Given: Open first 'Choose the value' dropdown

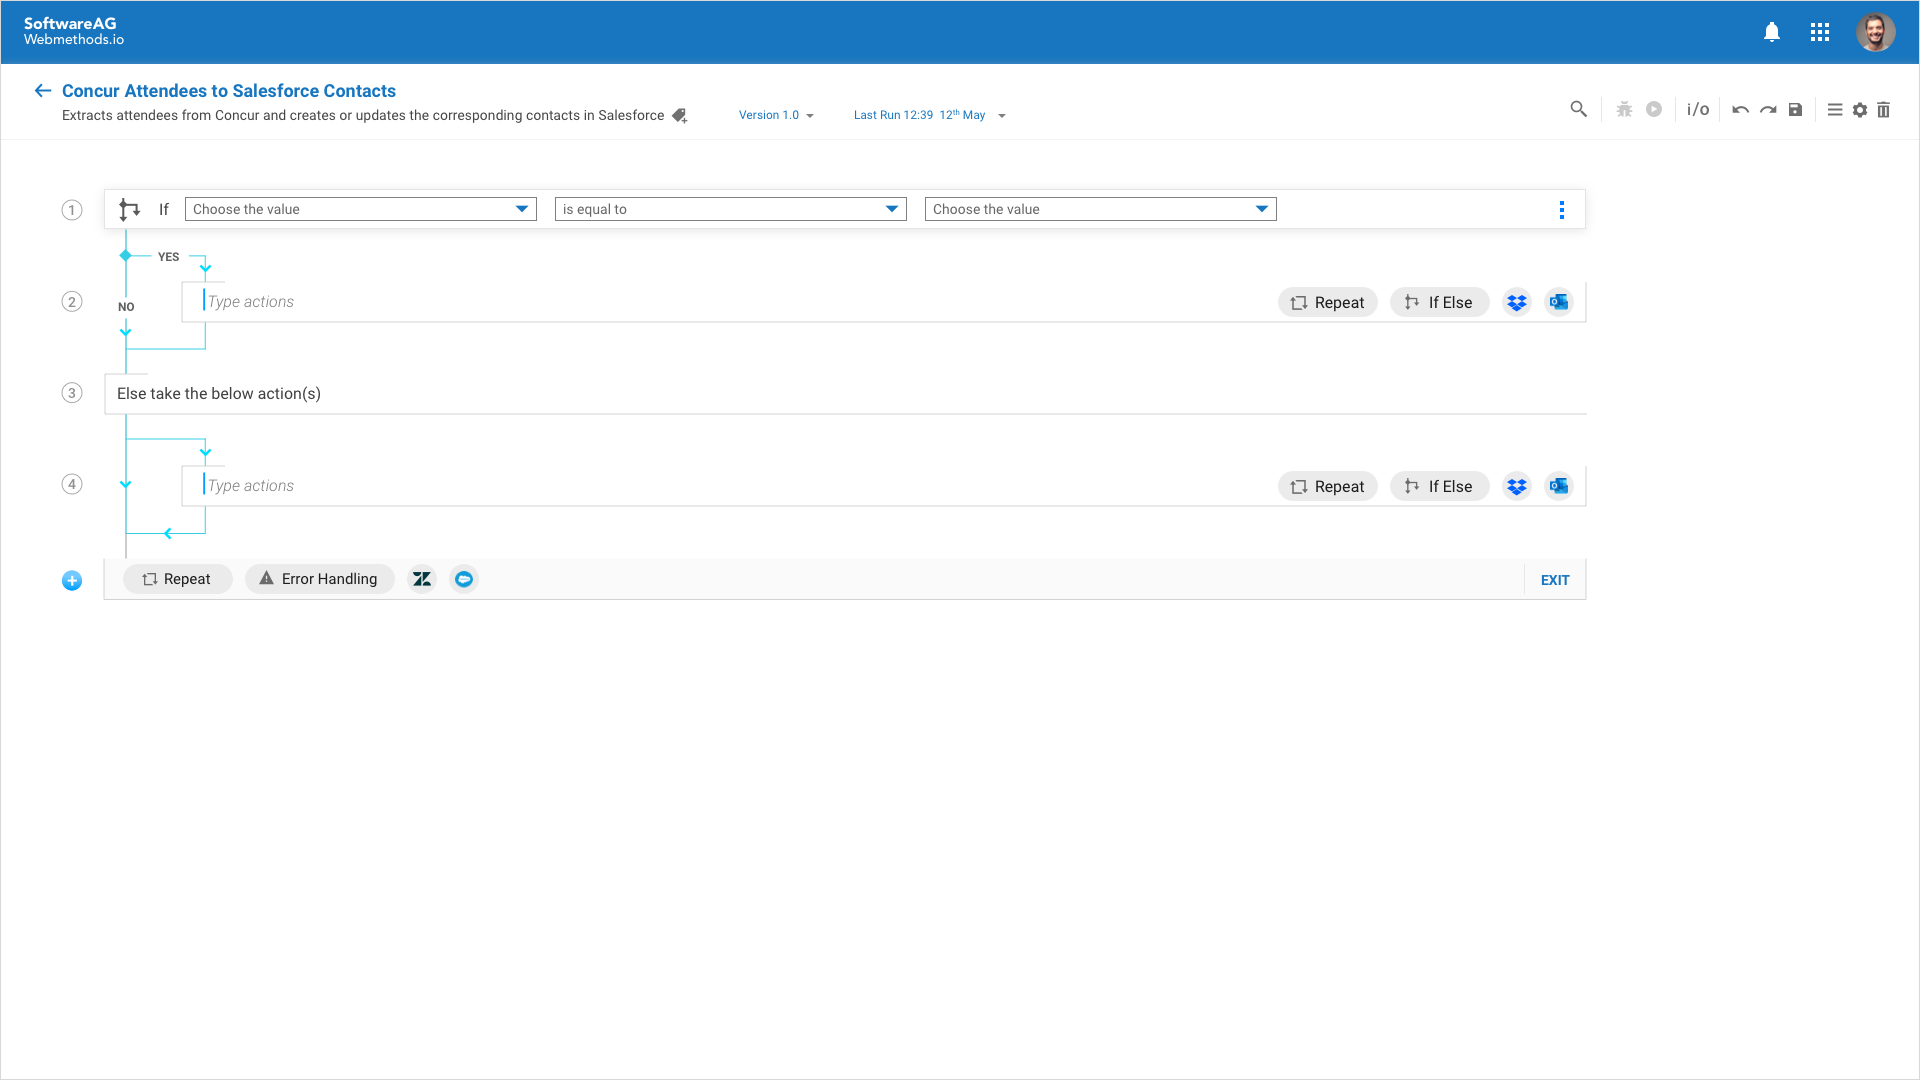Looking at the screenshot, I should [x=361, y=209].
